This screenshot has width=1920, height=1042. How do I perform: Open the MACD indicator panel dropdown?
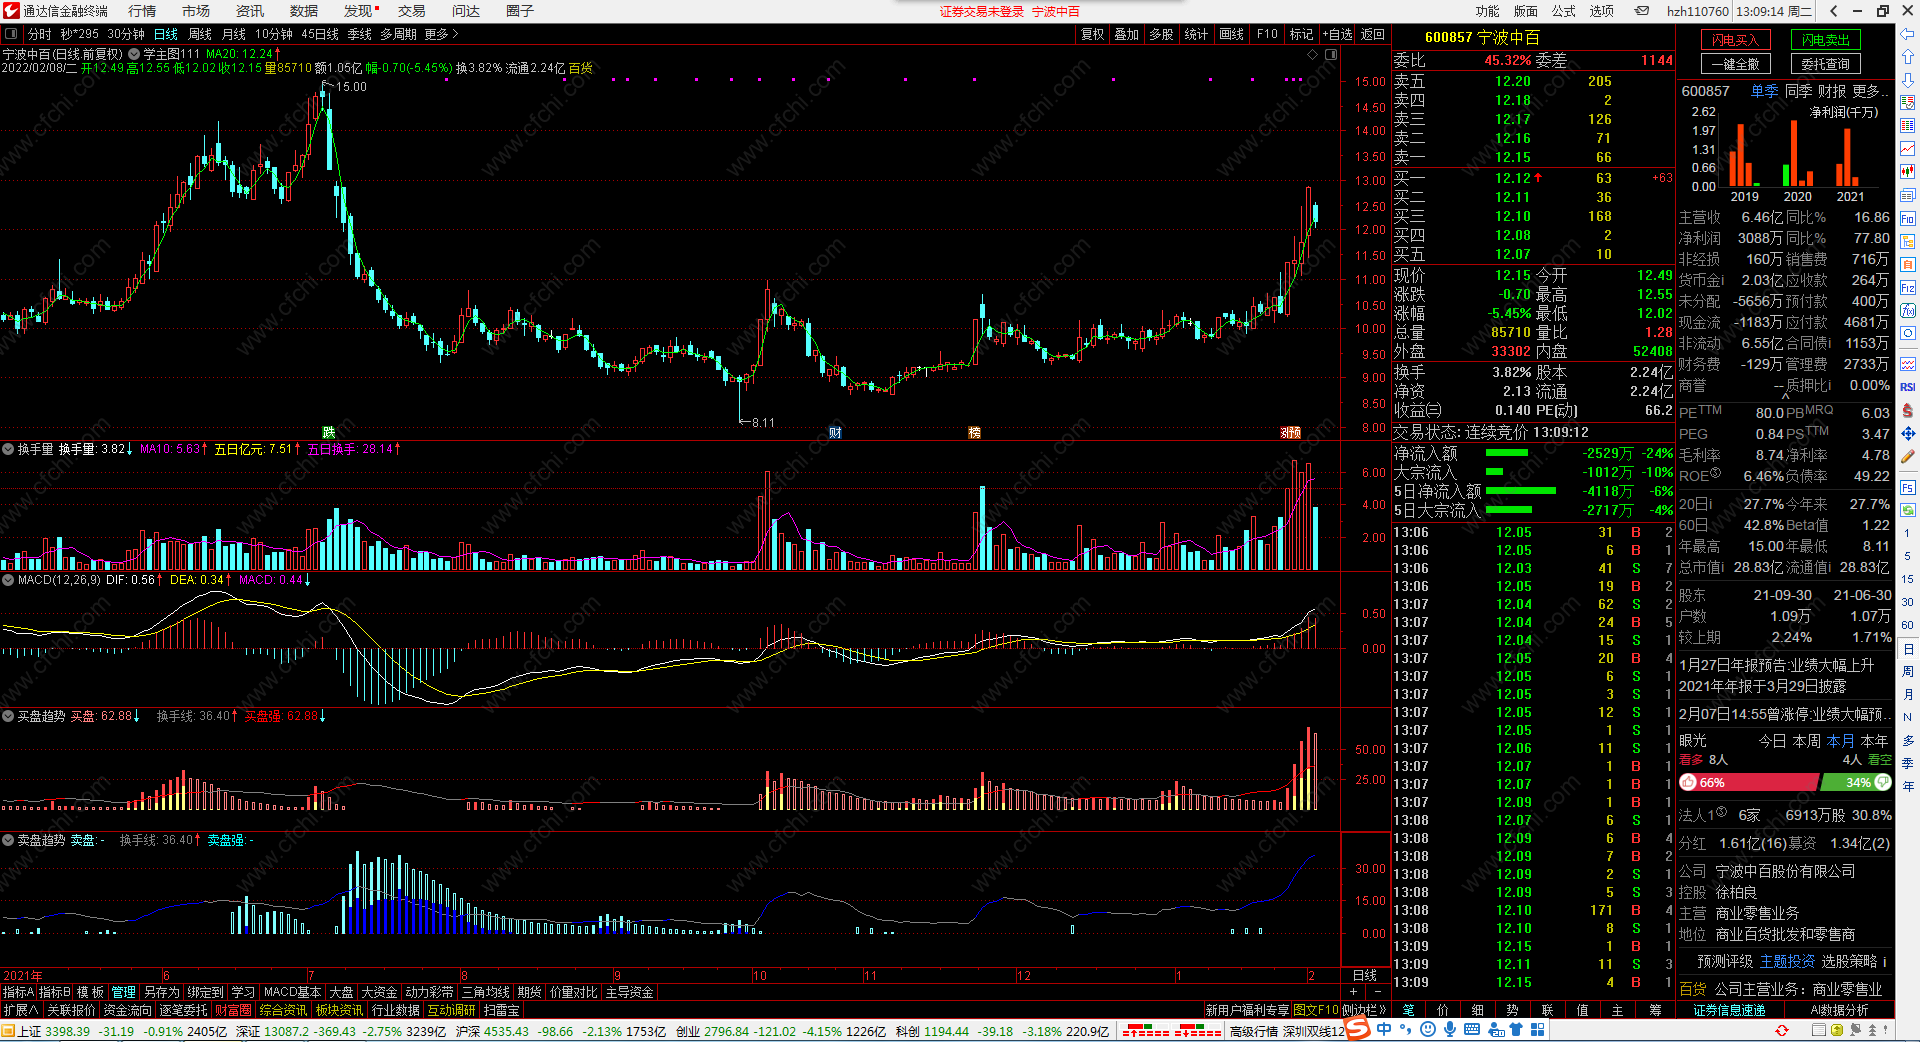pos(8,580)
